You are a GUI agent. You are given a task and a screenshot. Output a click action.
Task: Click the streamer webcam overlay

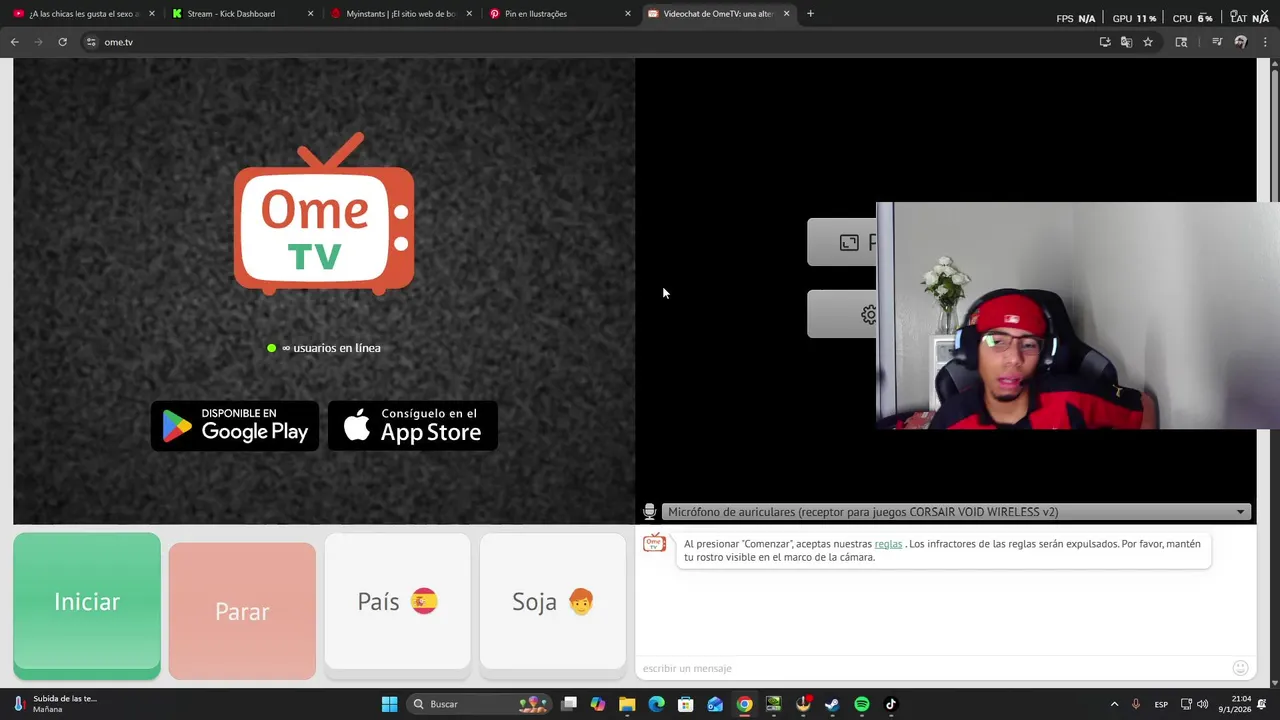pos(1078,316)
